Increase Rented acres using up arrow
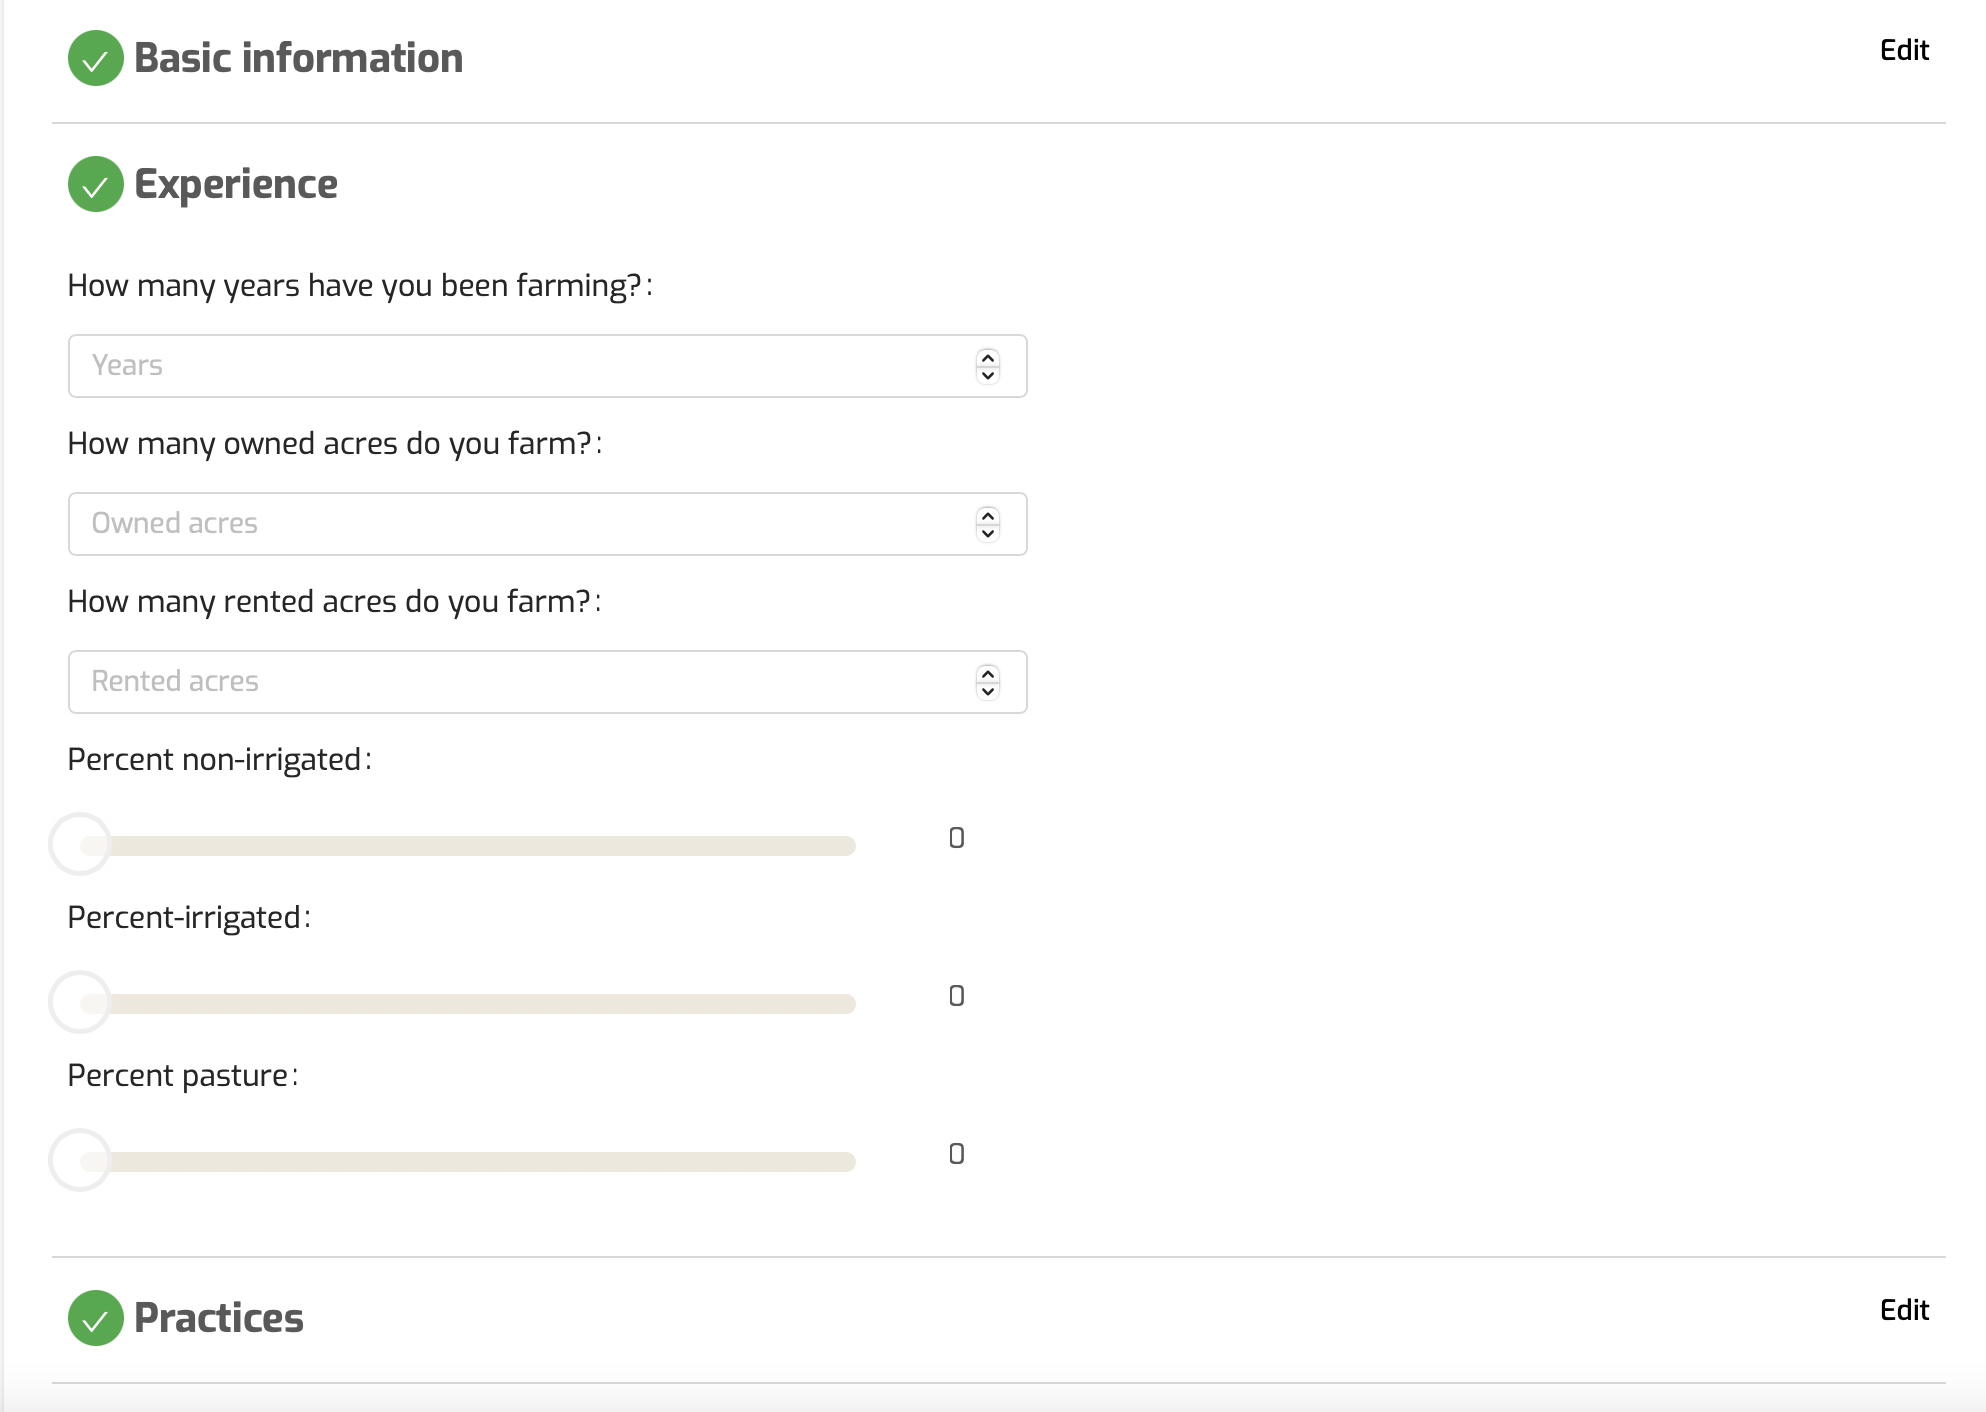The width and height of the screenshot is (1986, 1412). pyautogui.click(x=988, y=673)
